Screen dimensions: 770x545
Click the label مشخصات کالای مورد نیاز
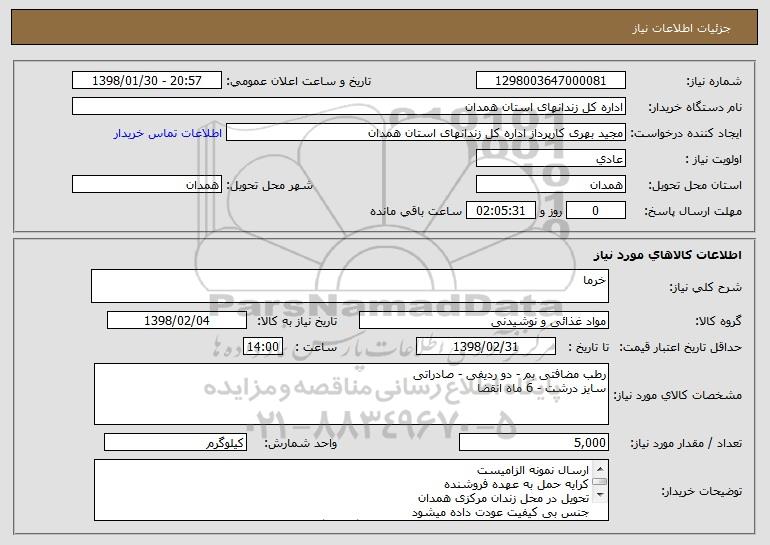(x=678, y=395)
